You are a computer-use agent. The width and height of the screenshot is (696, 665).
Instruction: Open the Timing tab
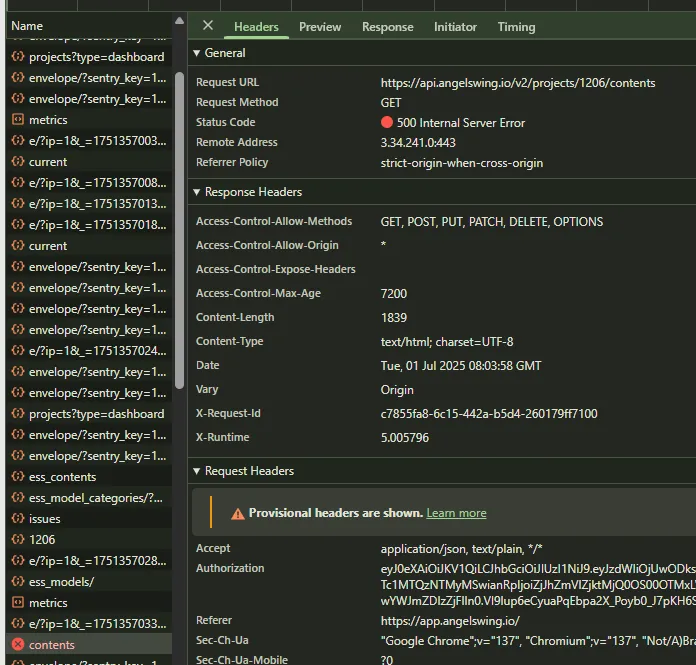pyautogui.click(x=516, y=27)
